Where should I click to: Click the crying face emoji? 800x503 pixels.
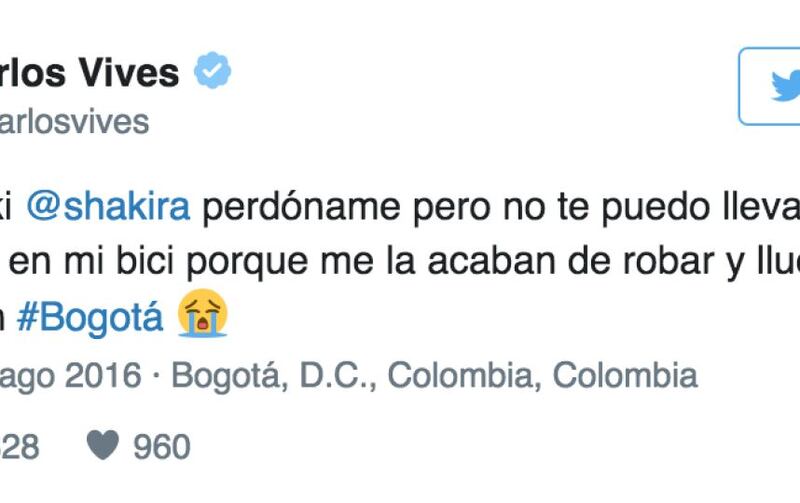coord(203,313)
